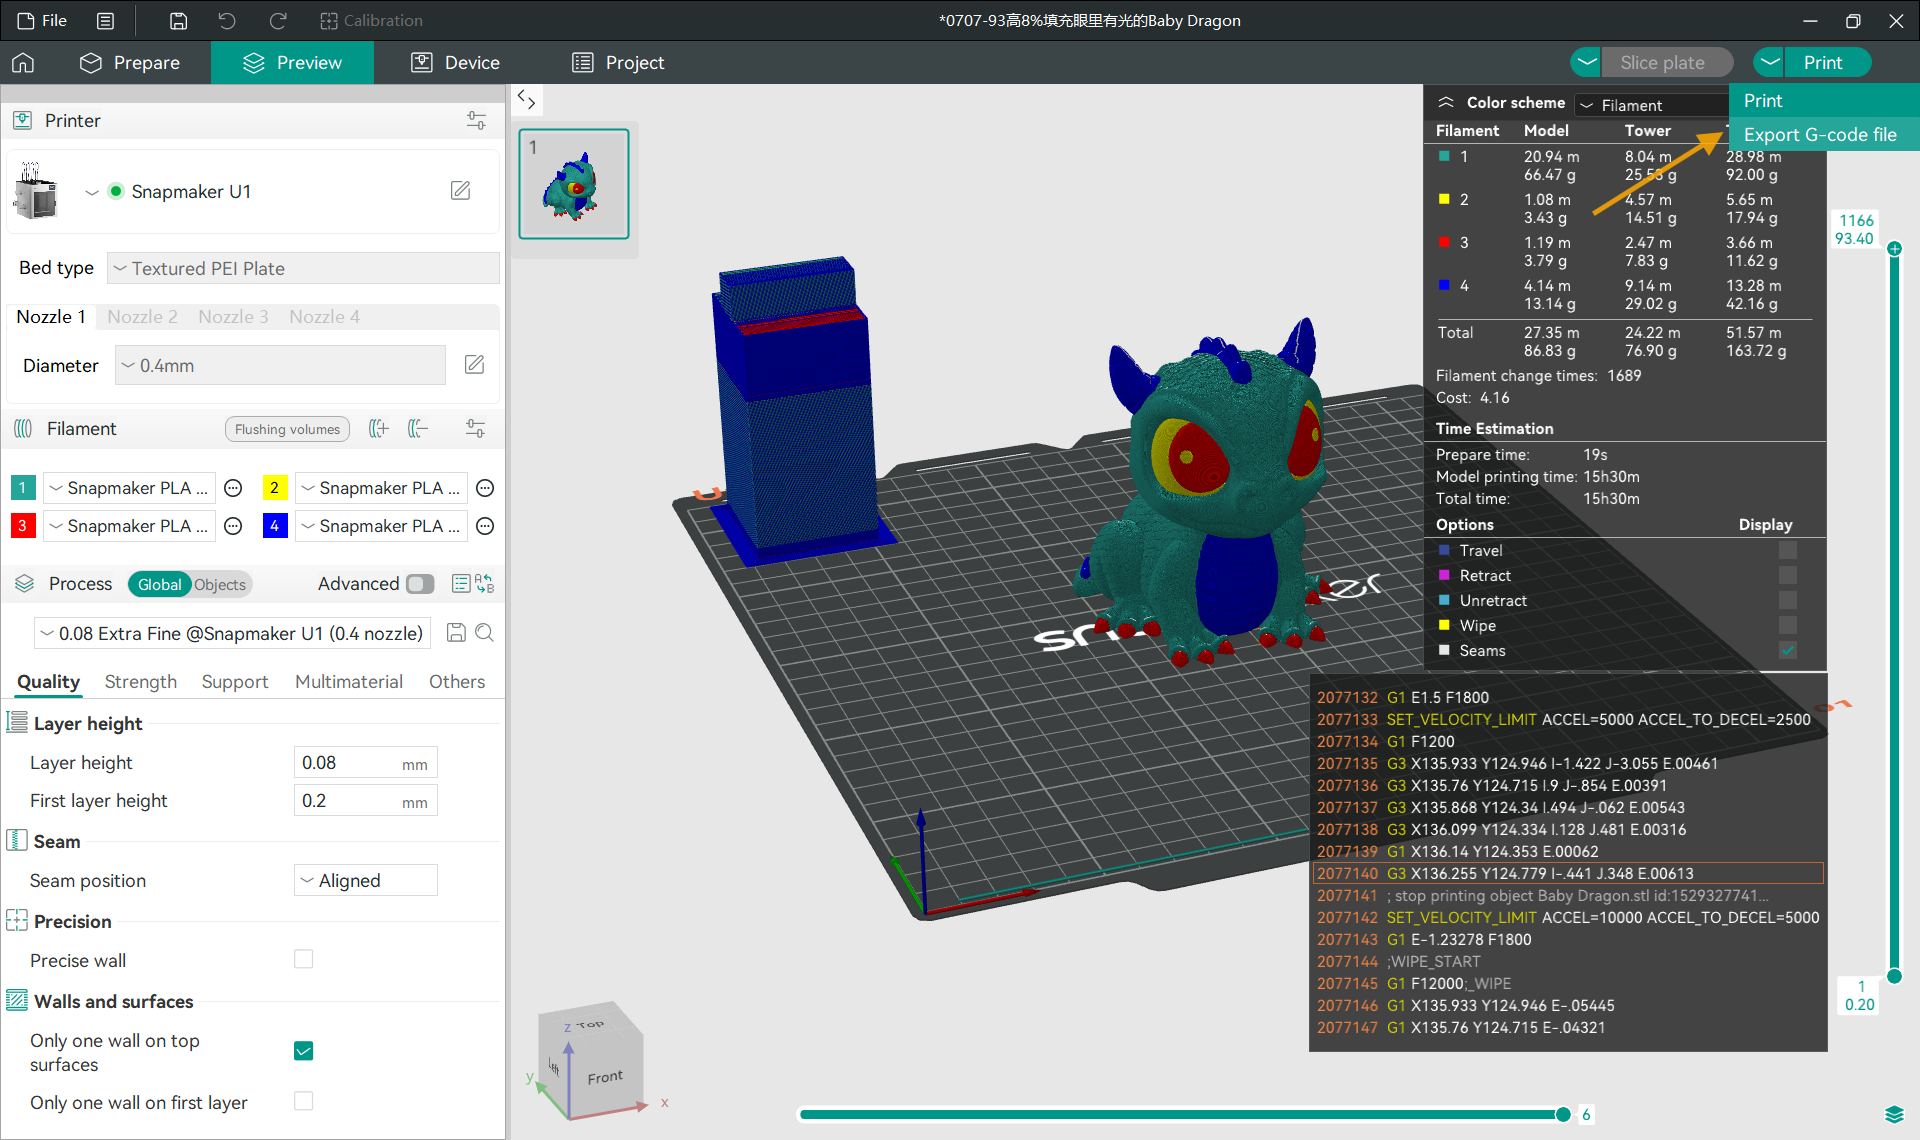The width and height of the screenshot is (1920, 1140).
Task: Click search icon next to process preset
Action: (485, 633)
